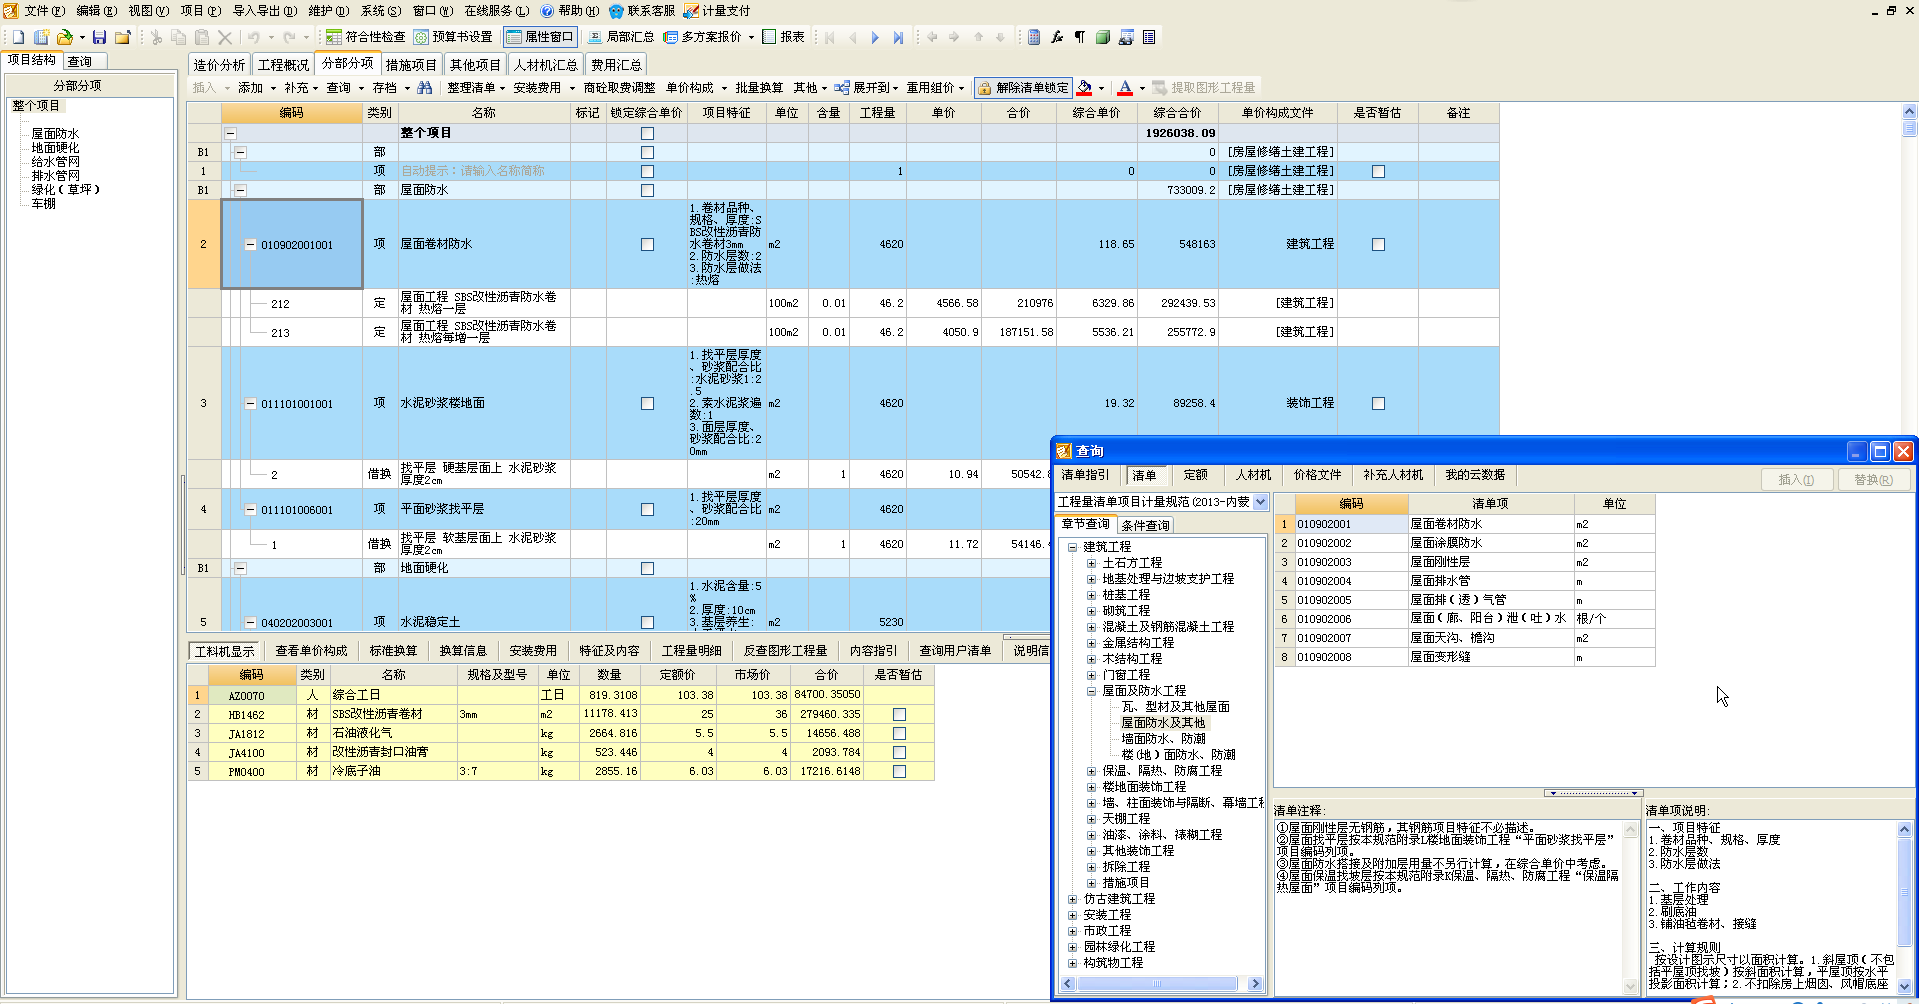Run 符合性检查 compliance check
1919x1004 pixels.
coord(366,37)
